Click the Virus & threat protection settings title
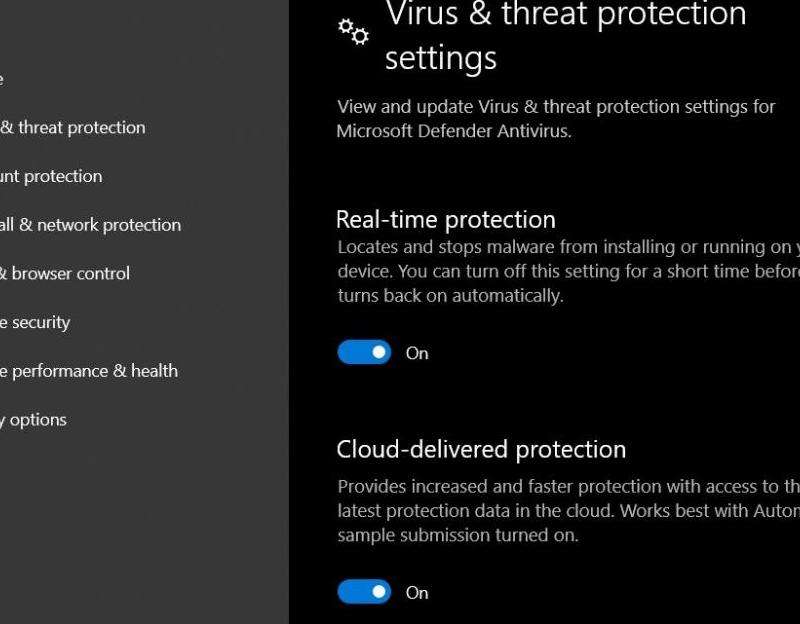Image resolution: width=800 pixels, height=624 pixels. 565,35
